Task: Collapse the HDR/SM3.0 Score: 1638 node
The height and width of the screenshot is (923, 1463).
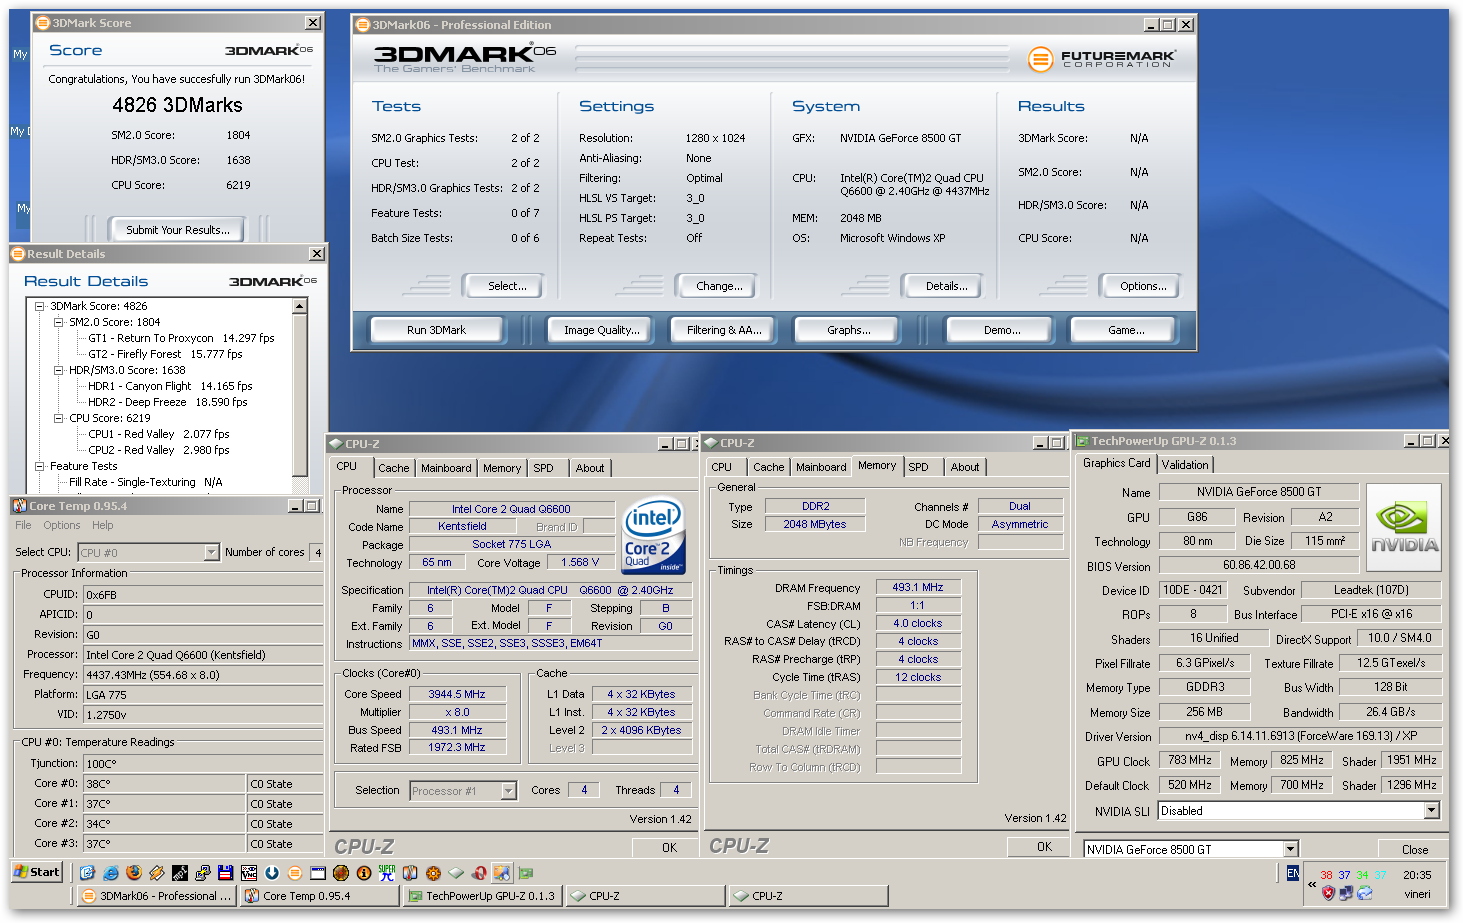Action: [58, 370]
